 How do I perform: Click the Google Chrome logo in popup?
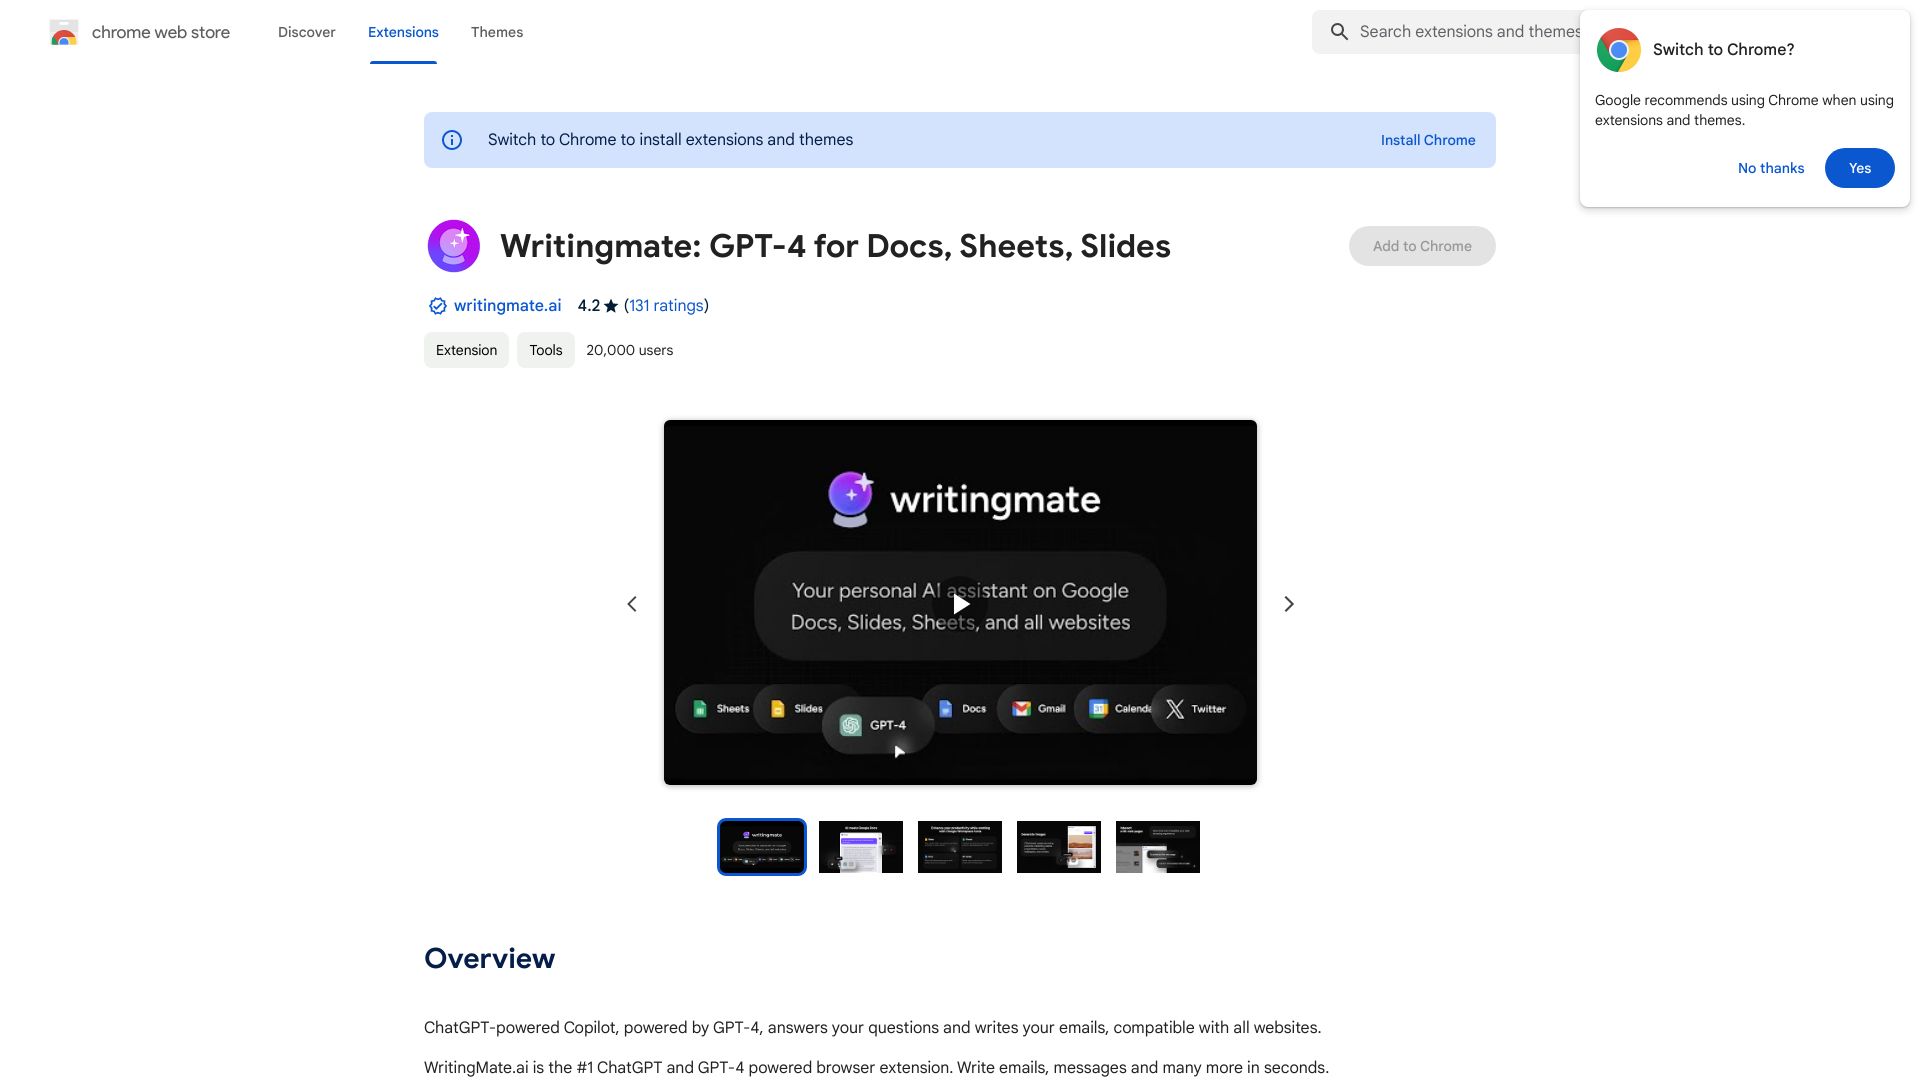(x=1618, y=49)
